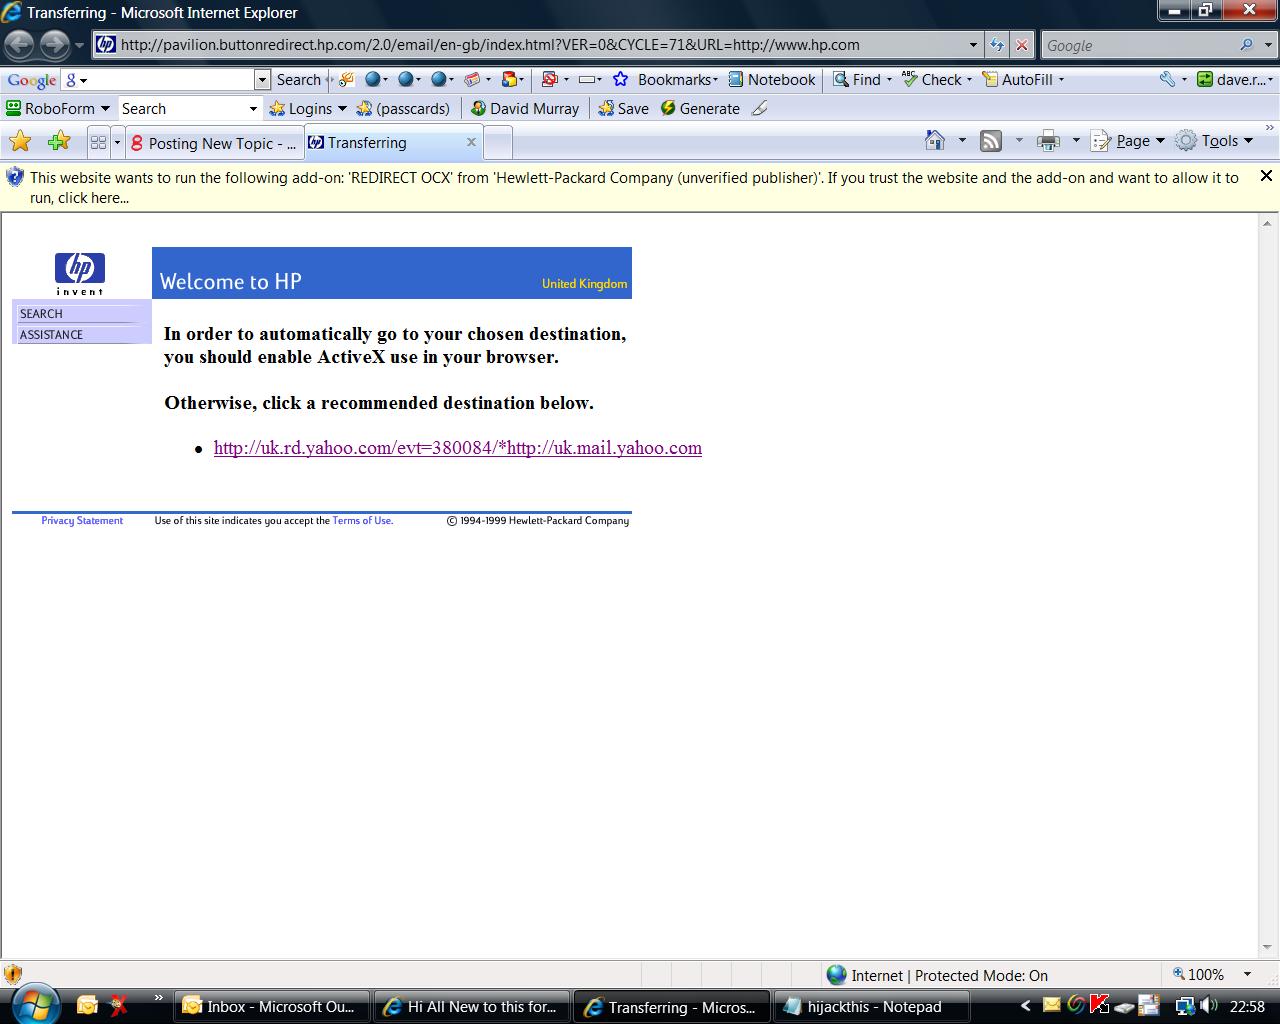Close the Transferring tab

pos(471,142)
